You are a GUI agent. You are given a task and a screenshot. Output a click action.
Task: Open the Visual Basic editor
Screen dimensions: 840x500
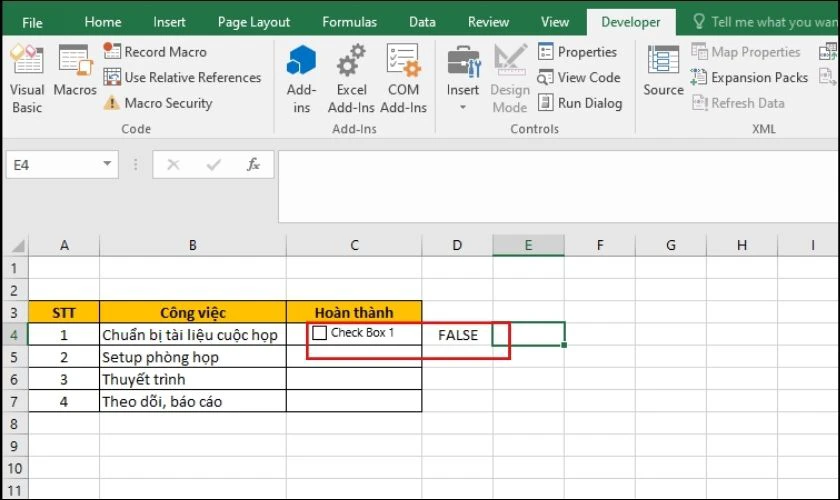click(x=27, y=79)
